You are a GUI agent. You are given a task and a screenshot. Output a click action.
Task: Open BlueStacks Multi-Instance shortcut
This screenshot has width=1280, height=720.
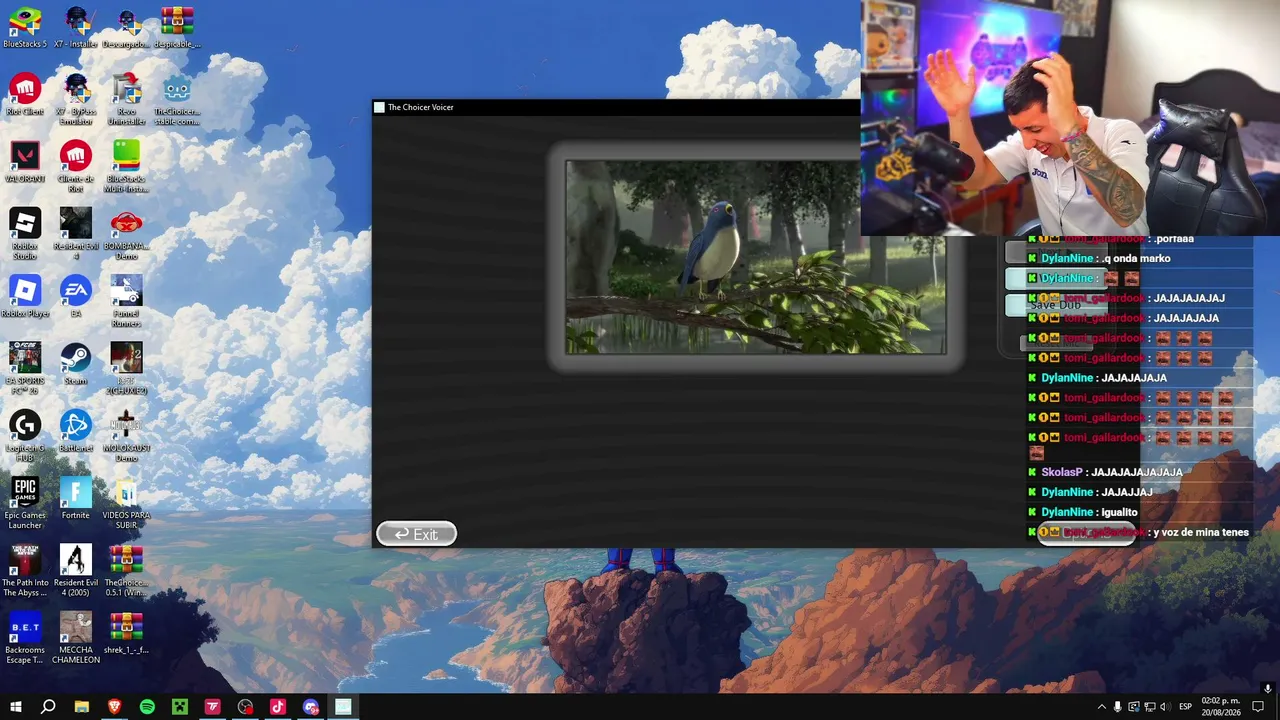126,167
